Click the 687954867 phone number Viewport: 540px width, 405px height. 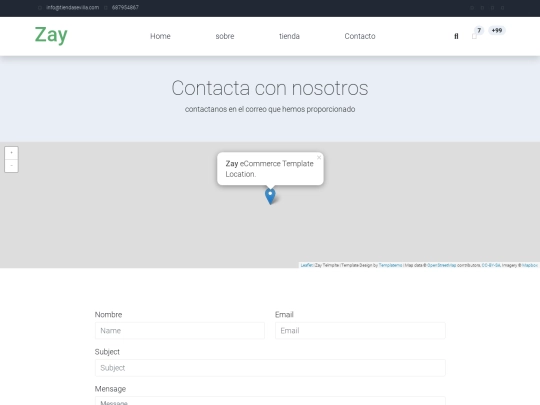(125, 8)
